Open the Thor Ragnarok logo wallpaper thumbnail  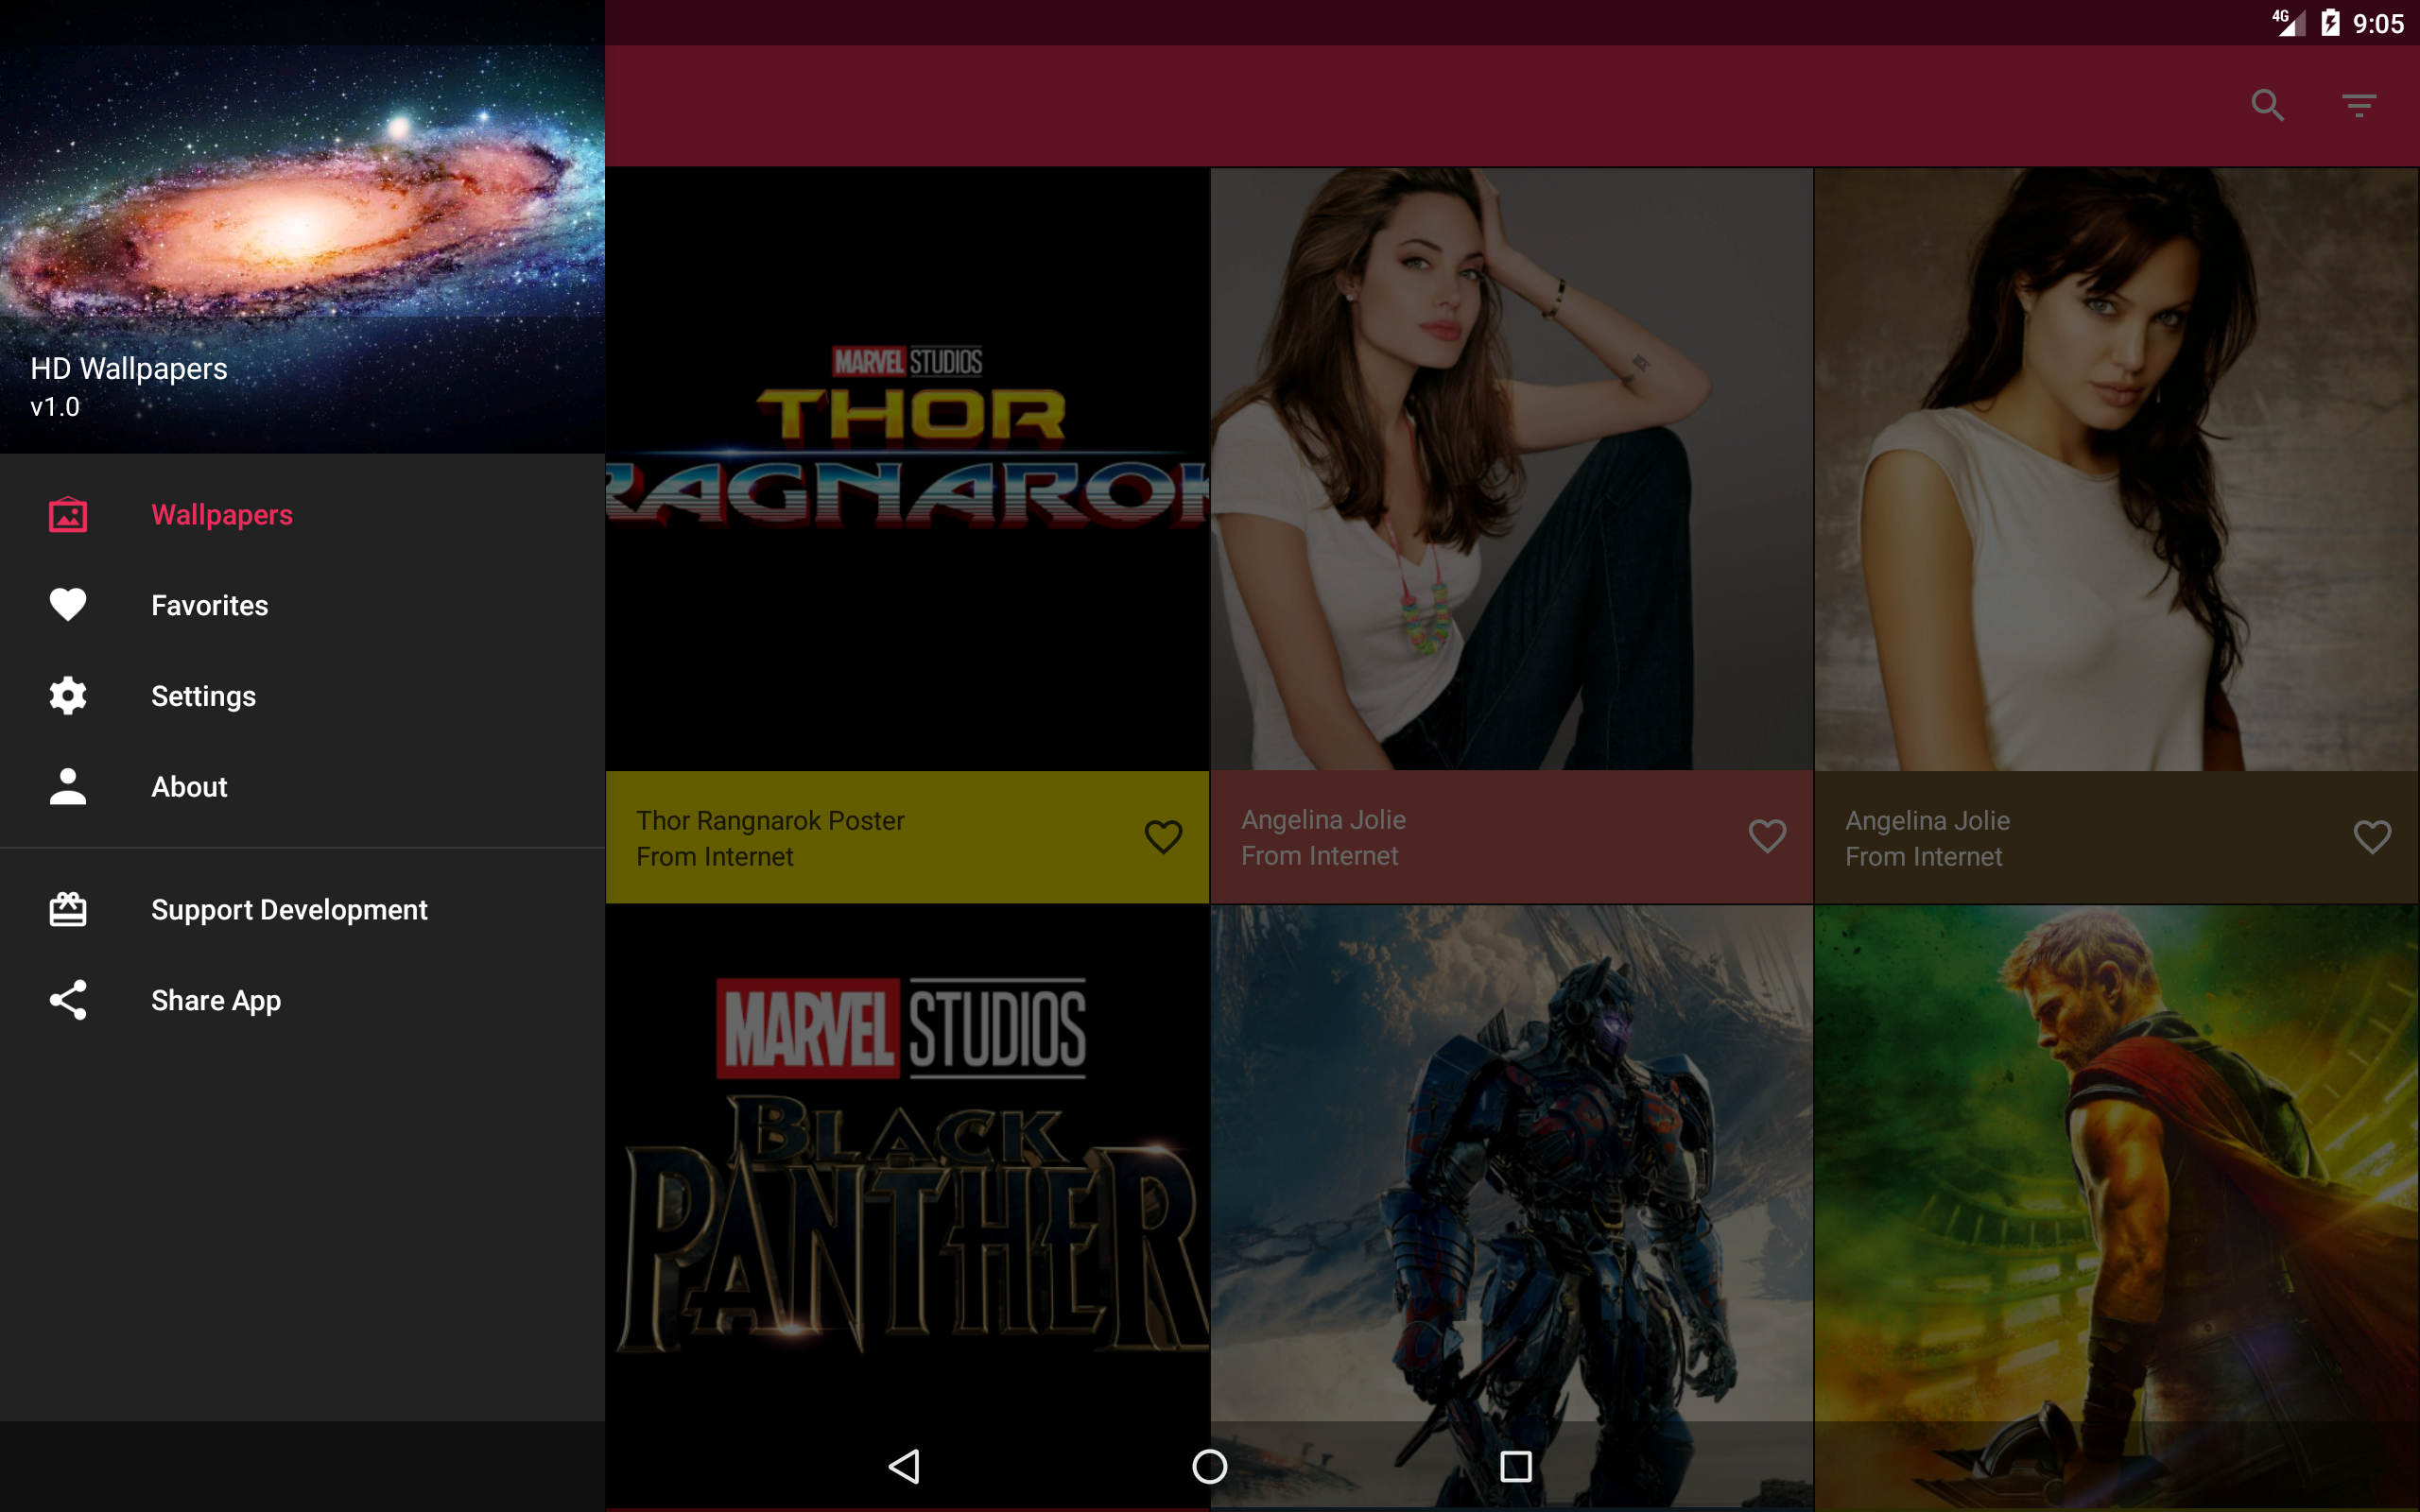click(x=907, y=468)
